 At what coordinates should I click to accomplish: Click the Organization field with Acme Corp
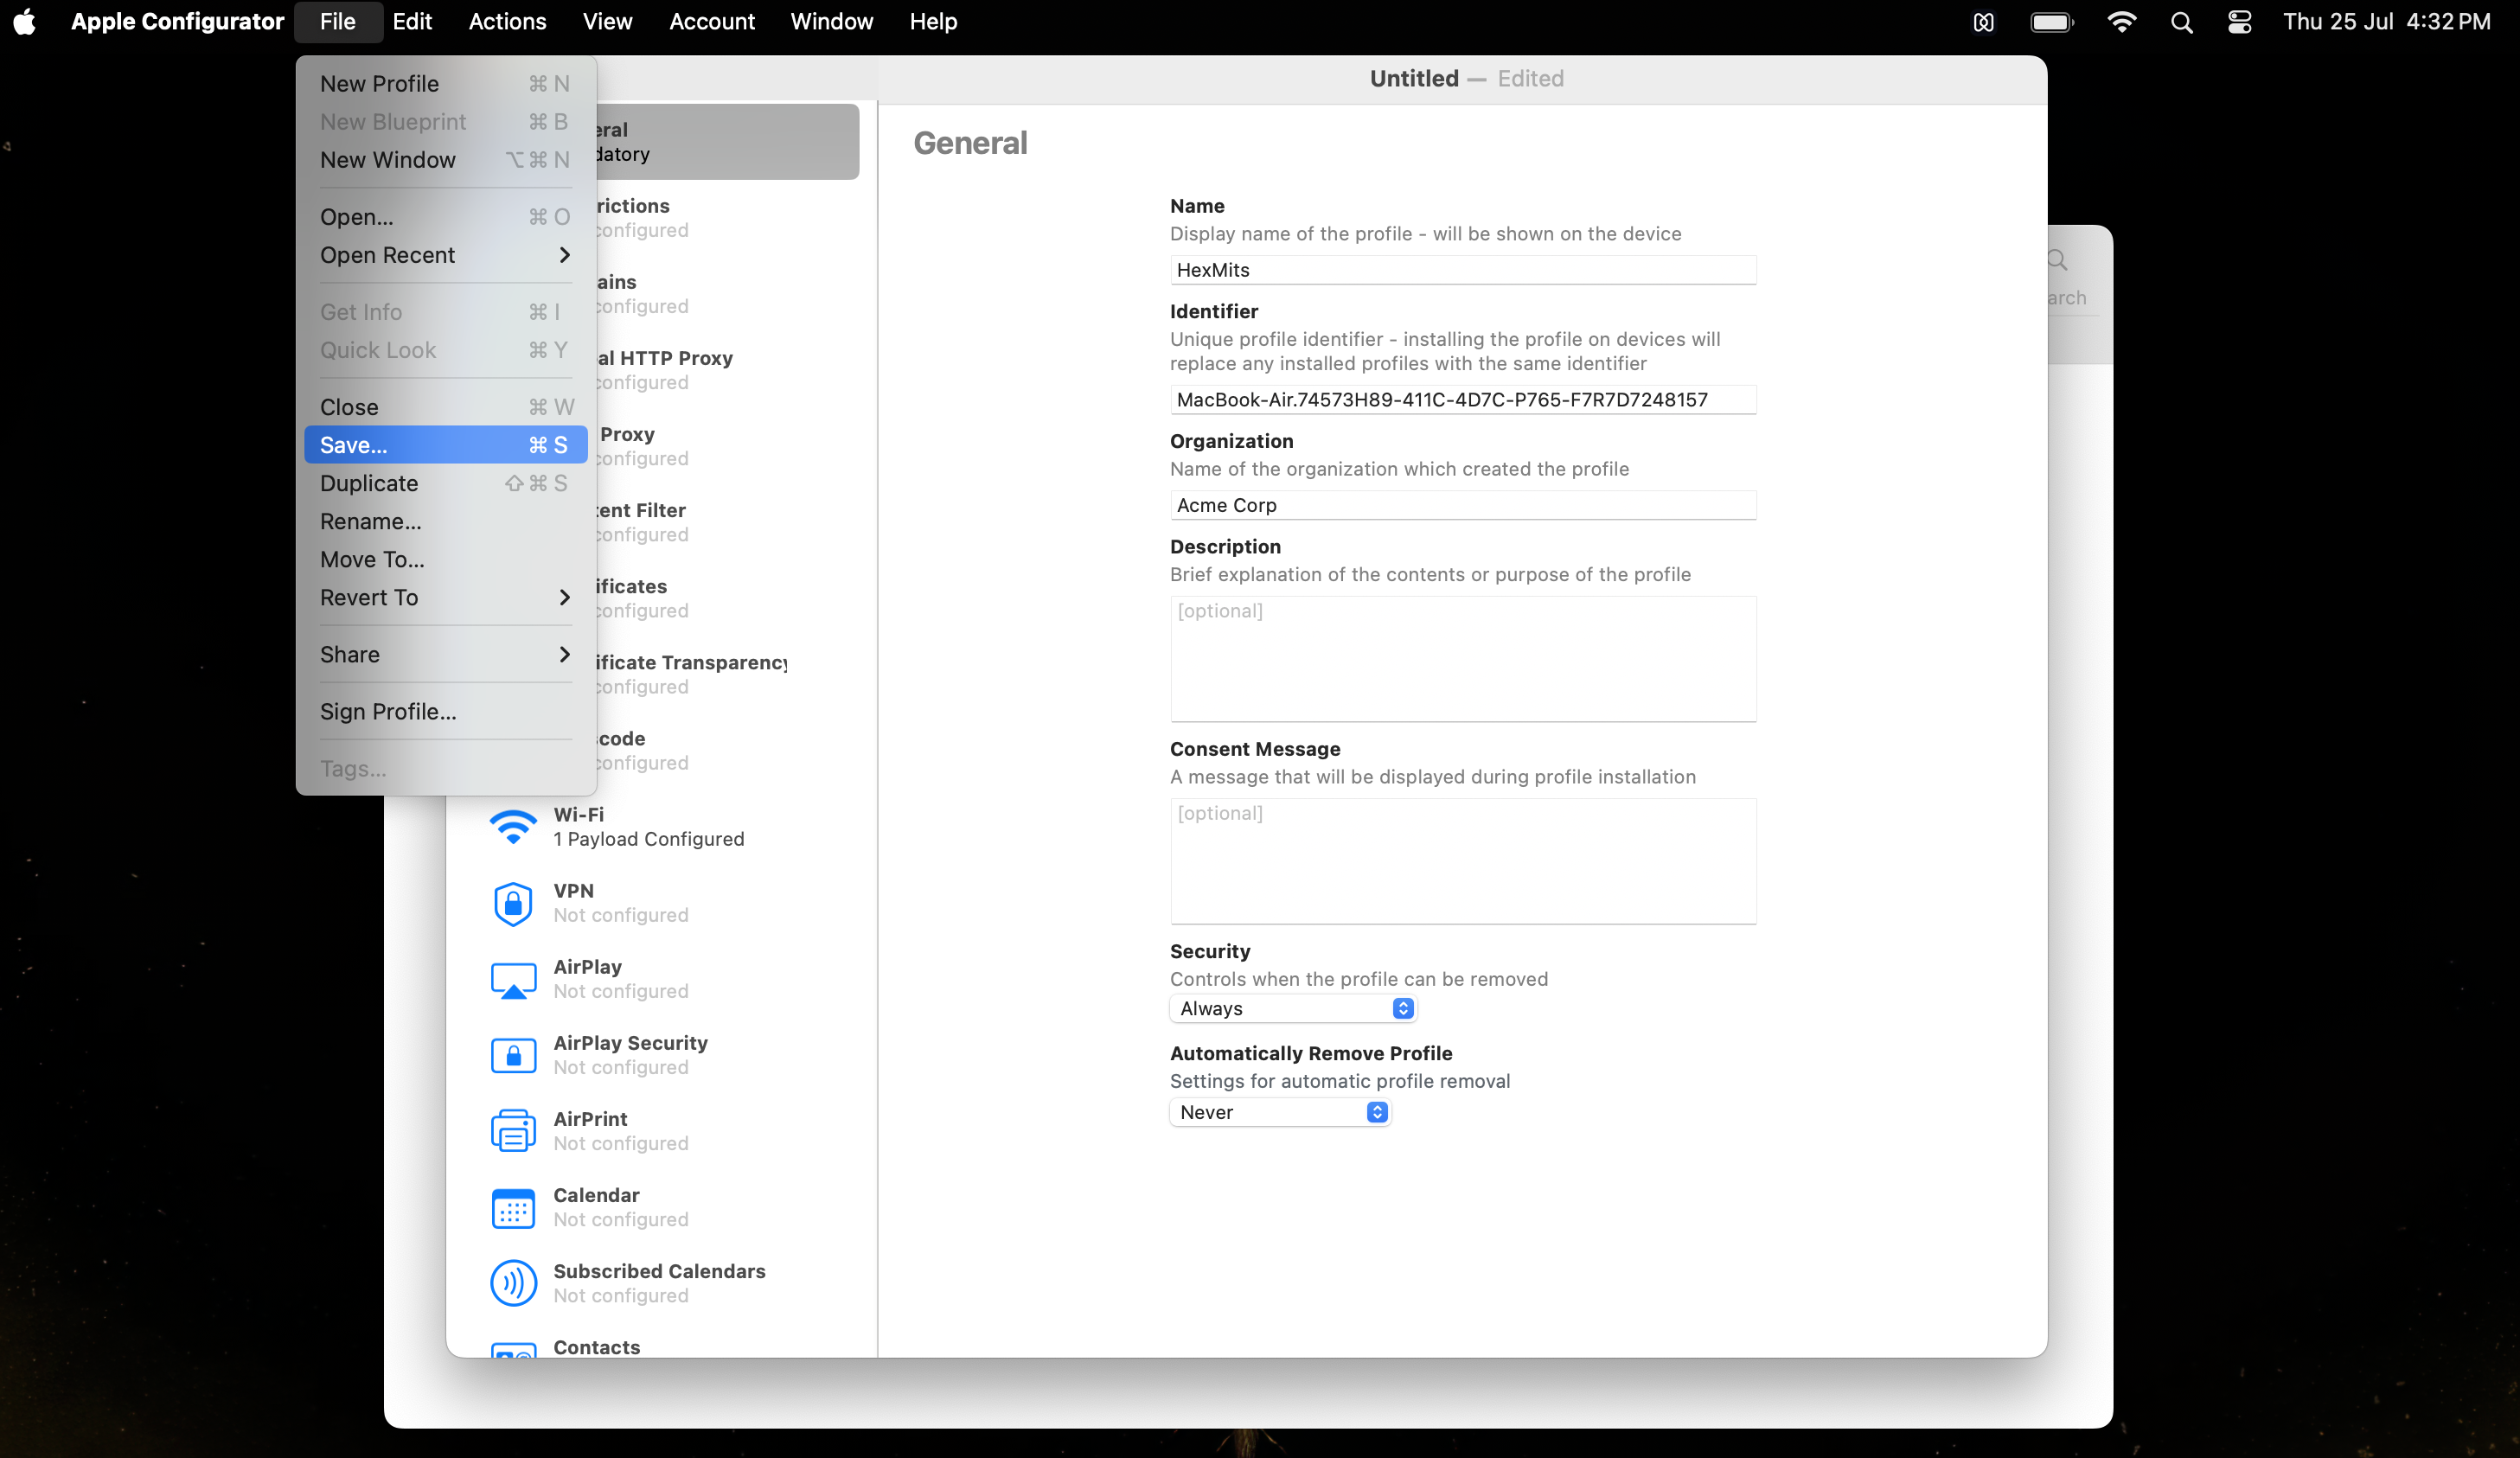[1463, 505]
